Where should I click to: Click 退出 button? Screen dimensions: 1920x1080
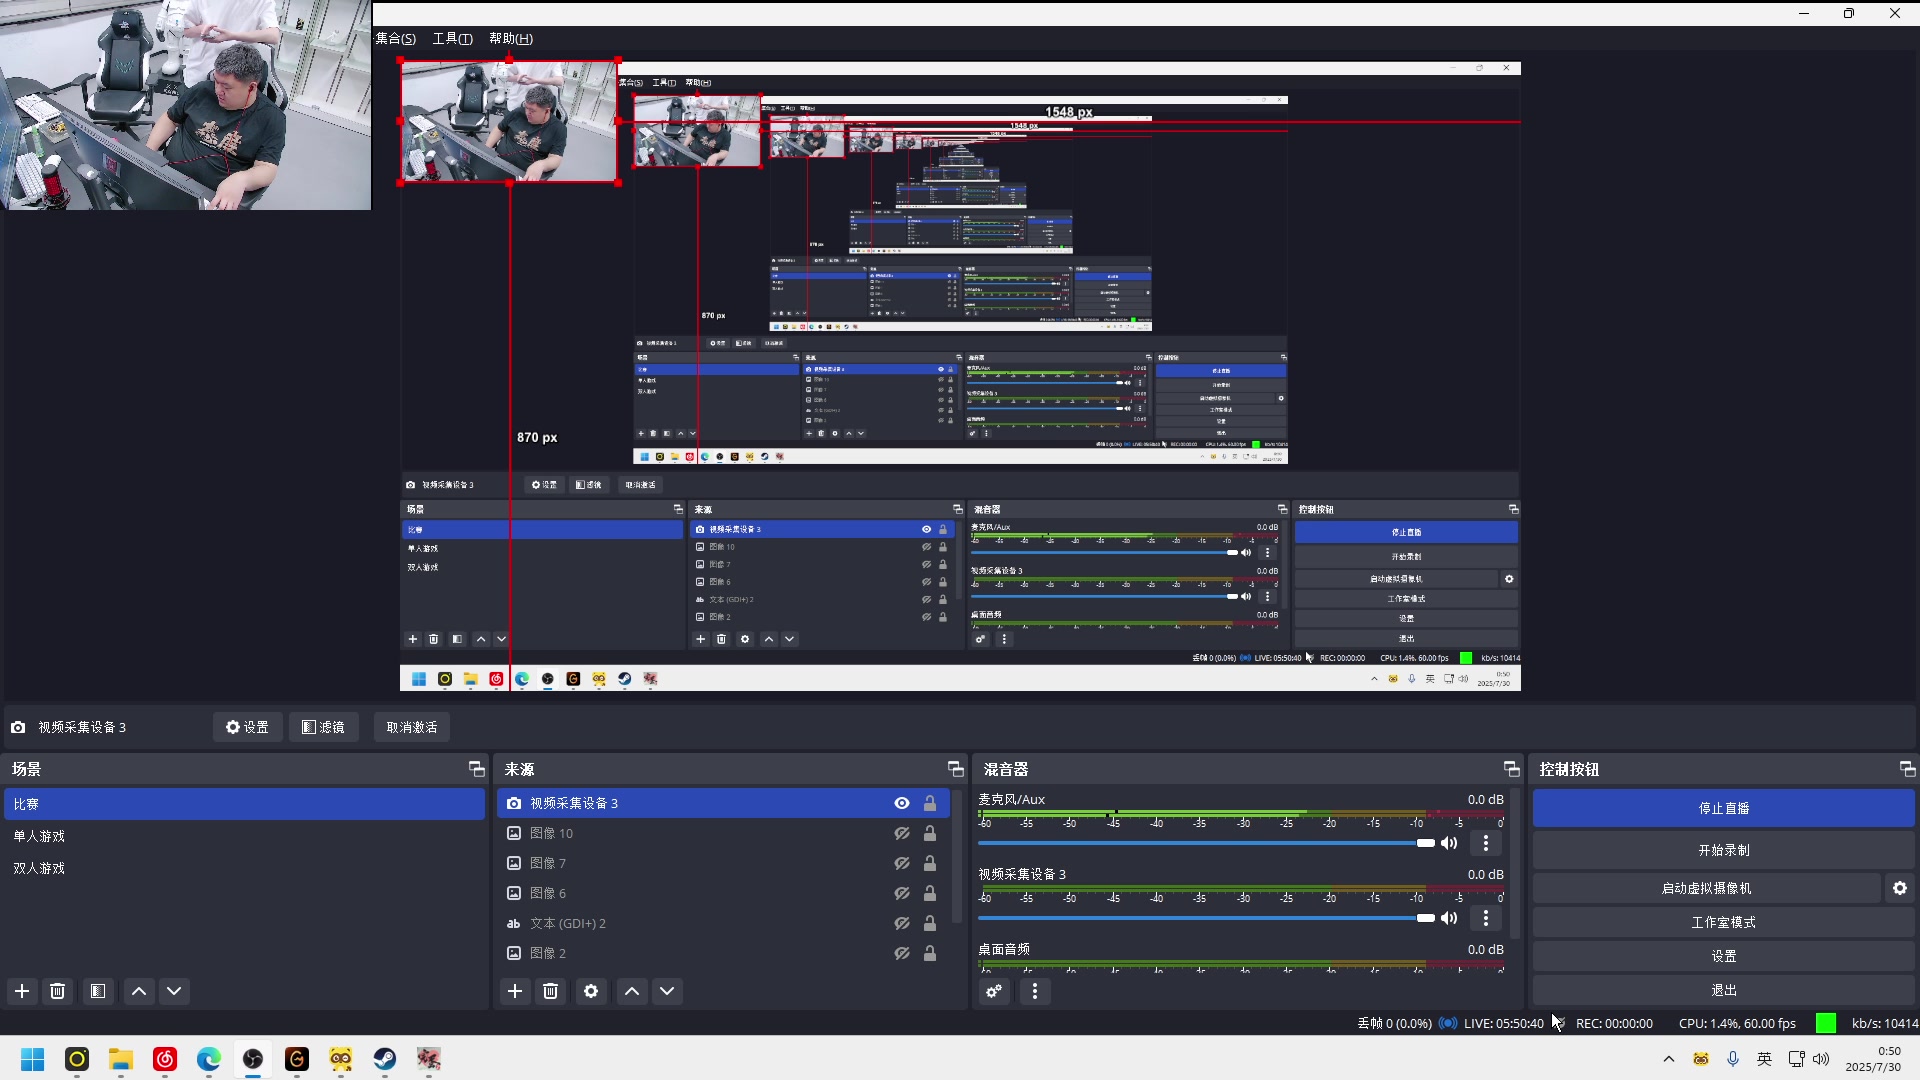1724,990
